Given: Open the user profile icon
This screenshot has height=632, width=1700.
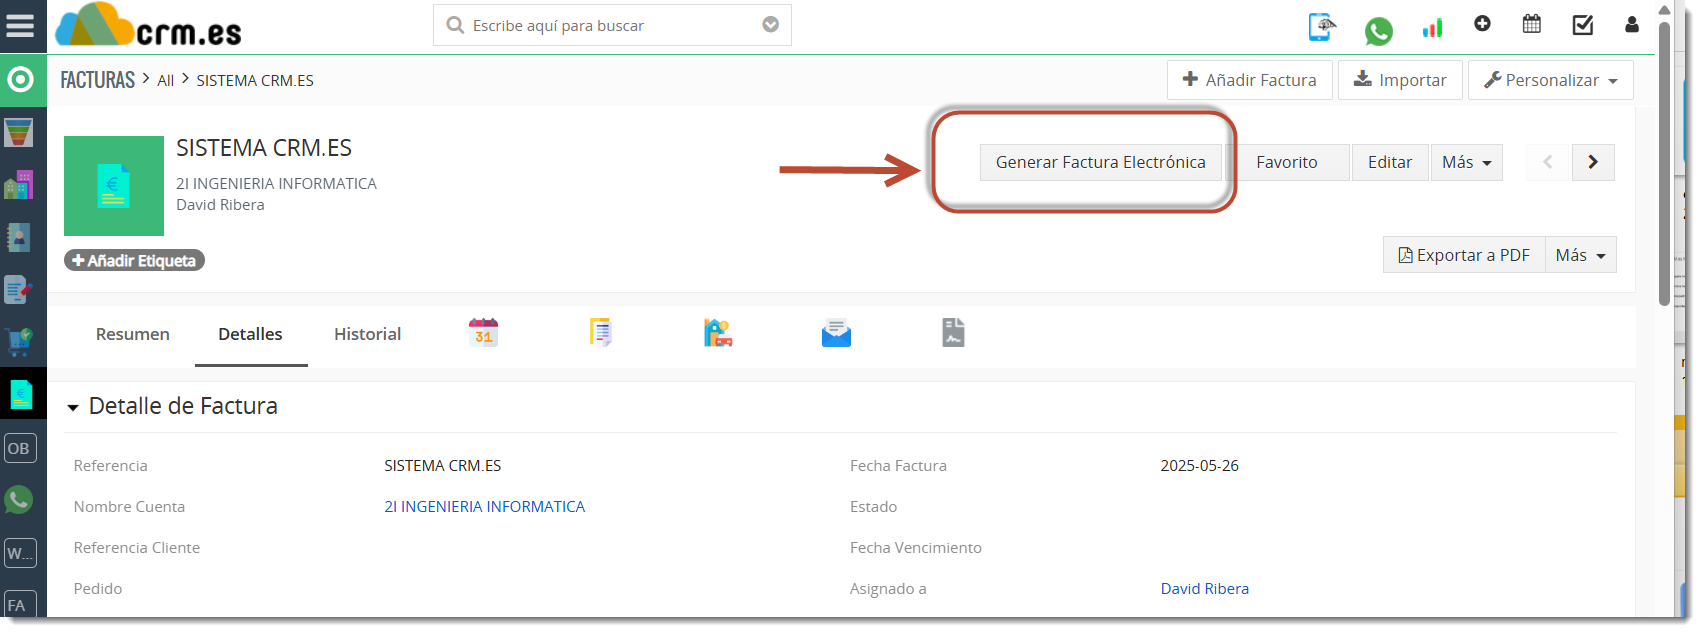Looking at the screenshot, I should tap(1632, 24).
